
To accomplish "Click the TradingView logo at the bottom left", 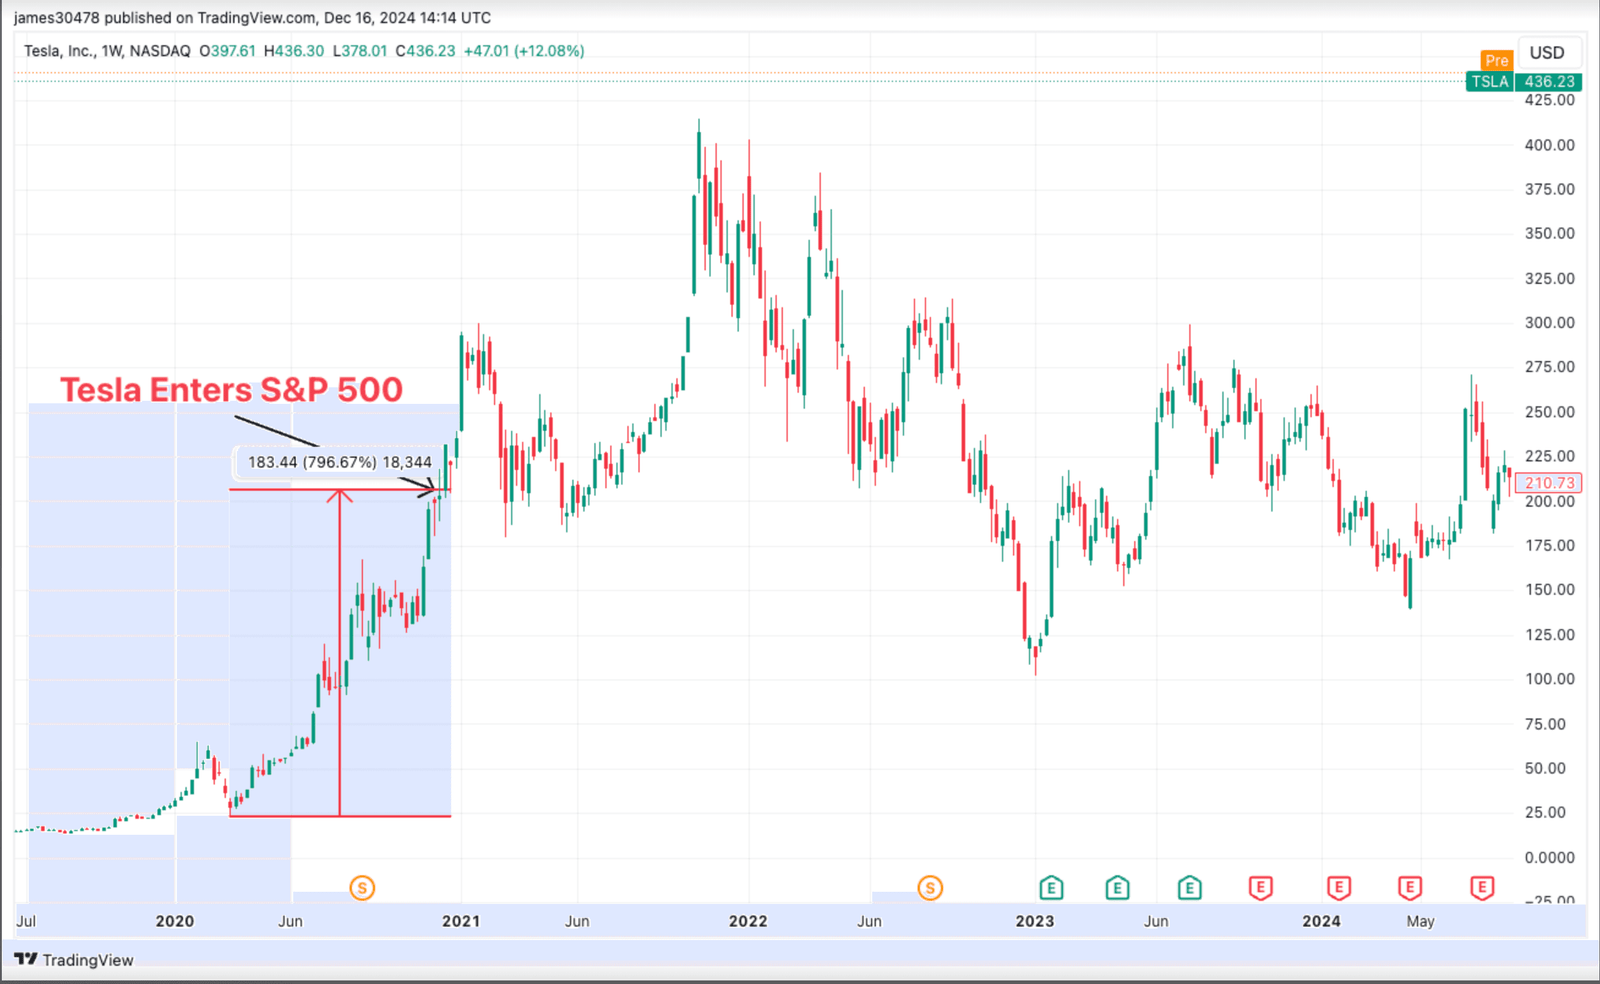I will pyautogui.click(x=74, y=960).
